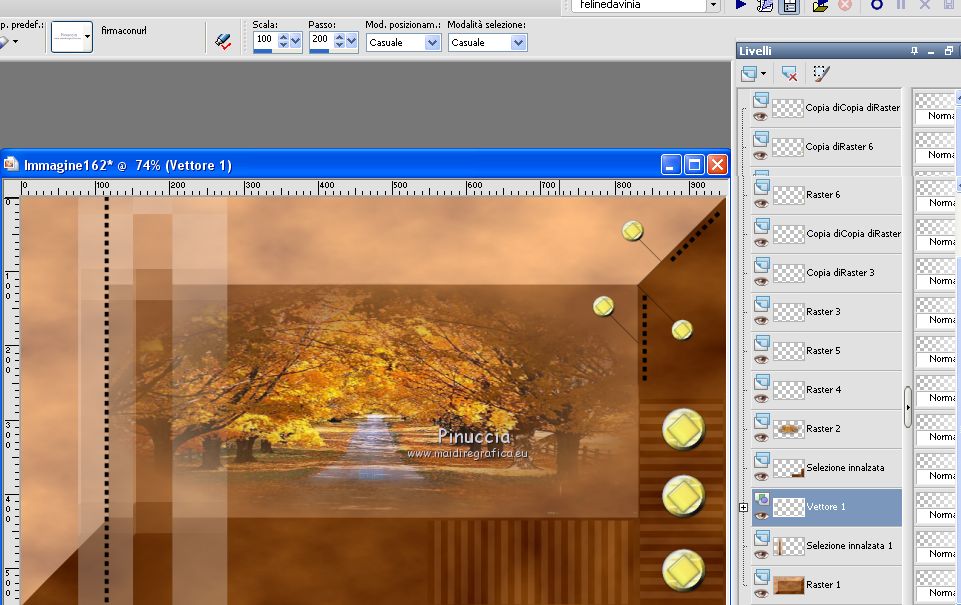
Task: Hide the Raster 6 layer
Action: [x=761, y=202]
